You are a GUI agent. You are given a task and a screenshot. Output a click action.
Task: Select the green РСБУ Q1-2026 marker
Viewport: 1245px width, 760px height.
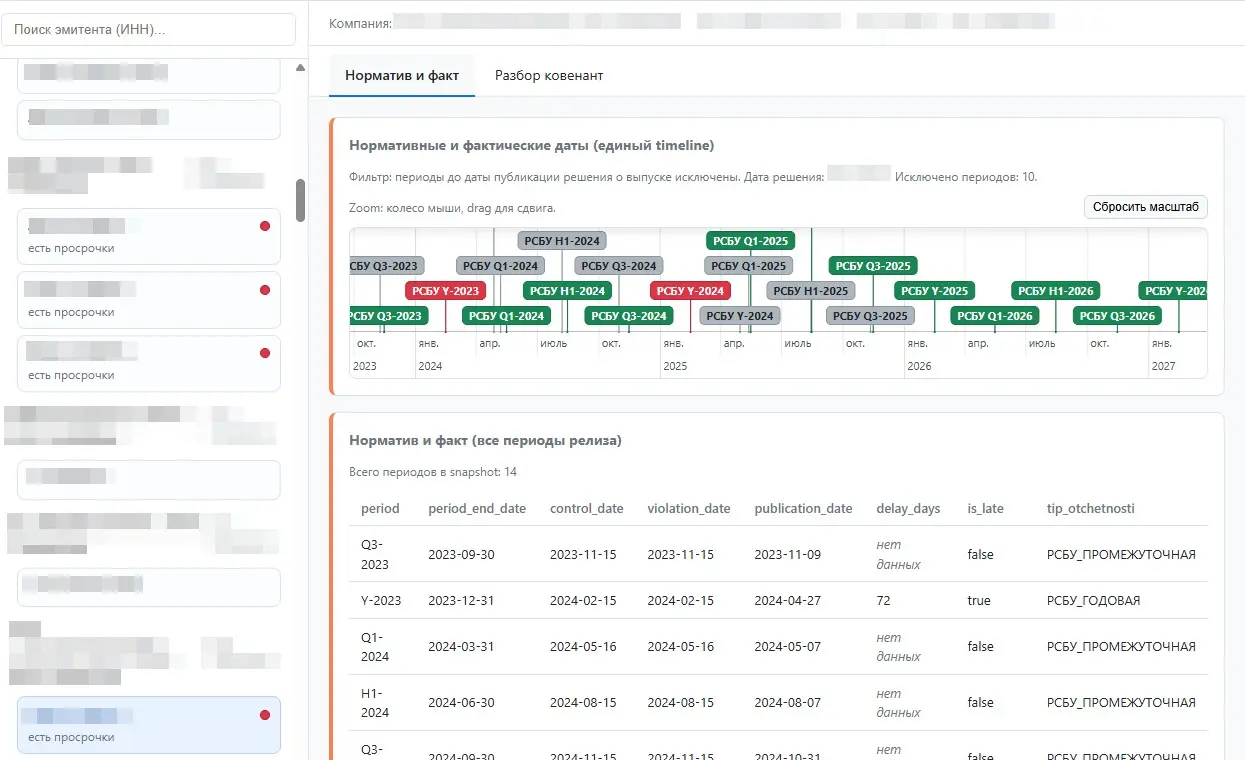point(994,316)
